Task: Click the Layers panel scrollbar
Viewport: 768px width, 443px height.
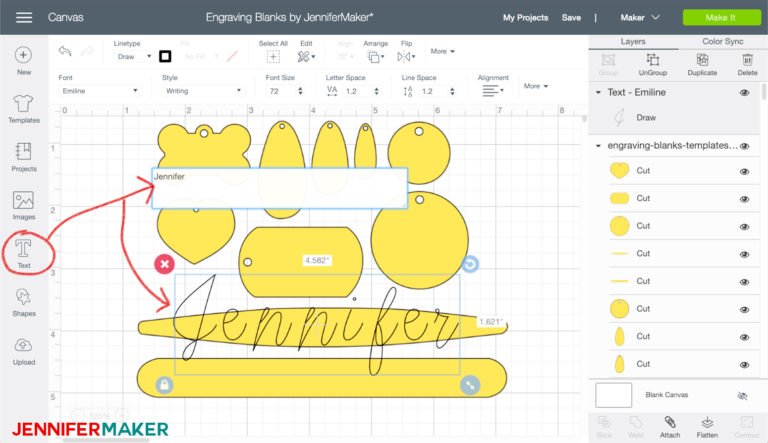Action: (x=764, y=92)
